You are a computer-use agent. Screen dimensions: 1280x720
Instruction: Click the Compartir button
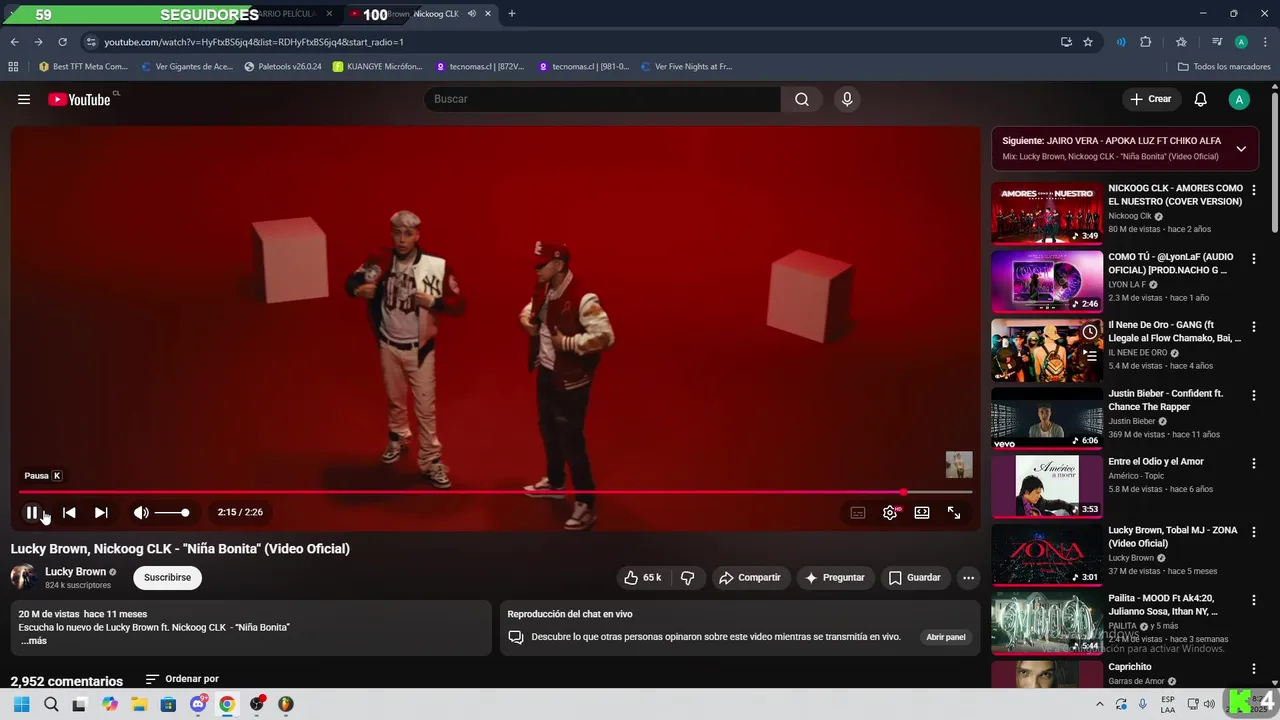(x=750, y=578)
